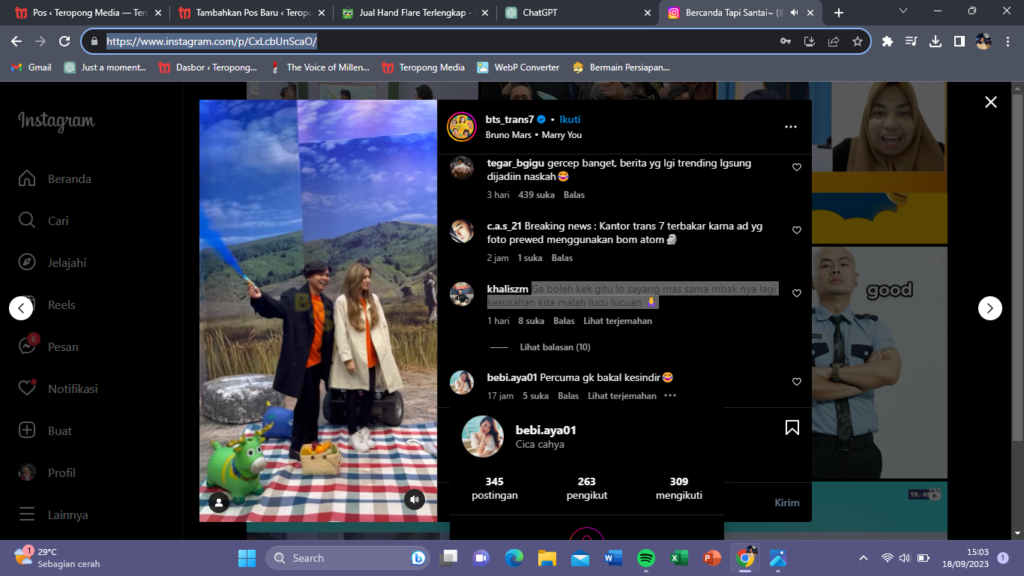The image size is (1024, 576).
Task: Like bebi.aya01's comment
Action: [797, 381]
